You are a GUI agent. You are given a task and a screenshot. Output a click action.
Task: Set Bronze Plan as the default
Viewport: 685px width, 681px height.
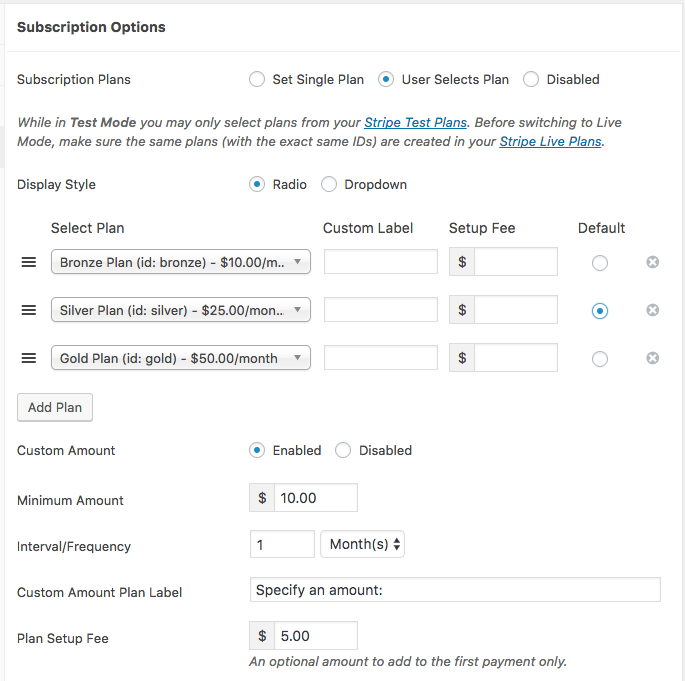(599, 263)
